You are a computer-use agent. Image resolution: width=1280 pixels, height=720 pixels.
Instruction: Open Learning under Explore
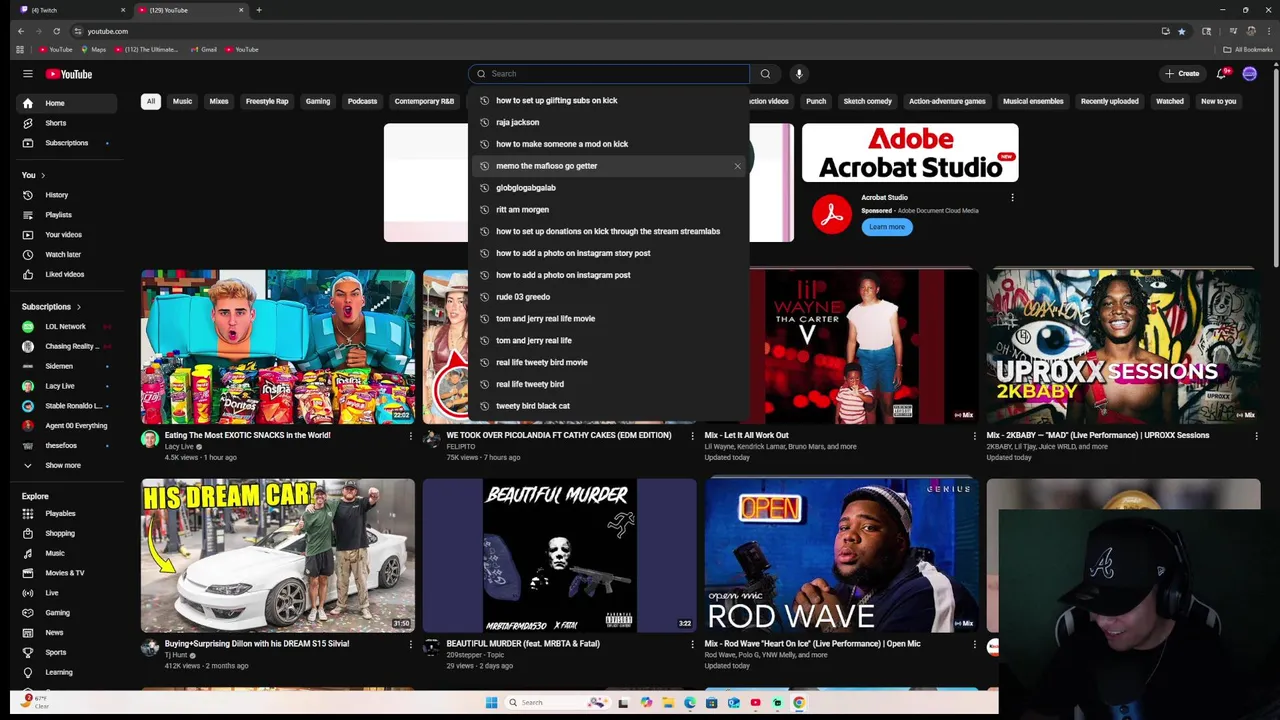click(58, 672)
